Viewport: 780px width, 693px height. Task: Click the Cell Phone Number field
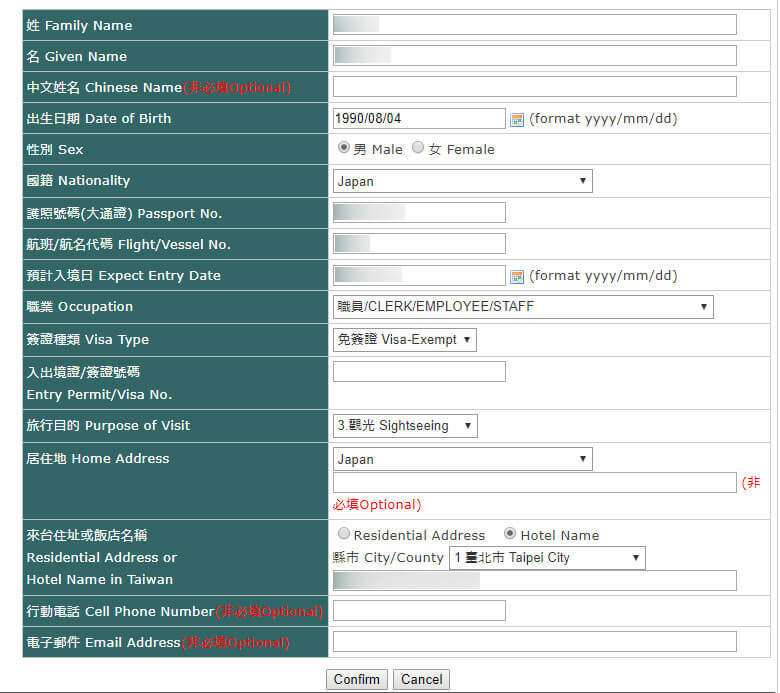tap(419, 610)
